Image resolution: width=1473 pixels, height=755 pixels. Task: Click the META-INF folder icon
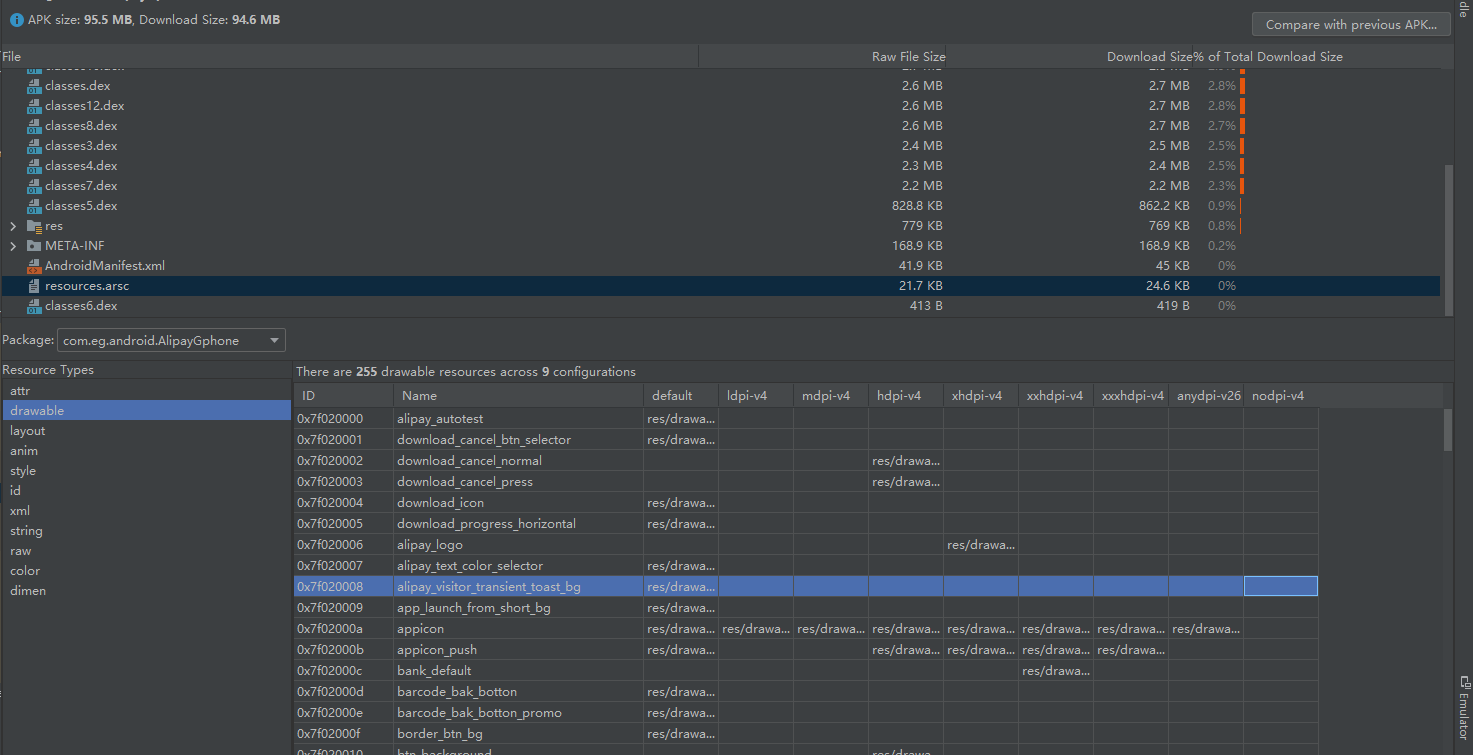pyautogui.click(x=34, y=246)
